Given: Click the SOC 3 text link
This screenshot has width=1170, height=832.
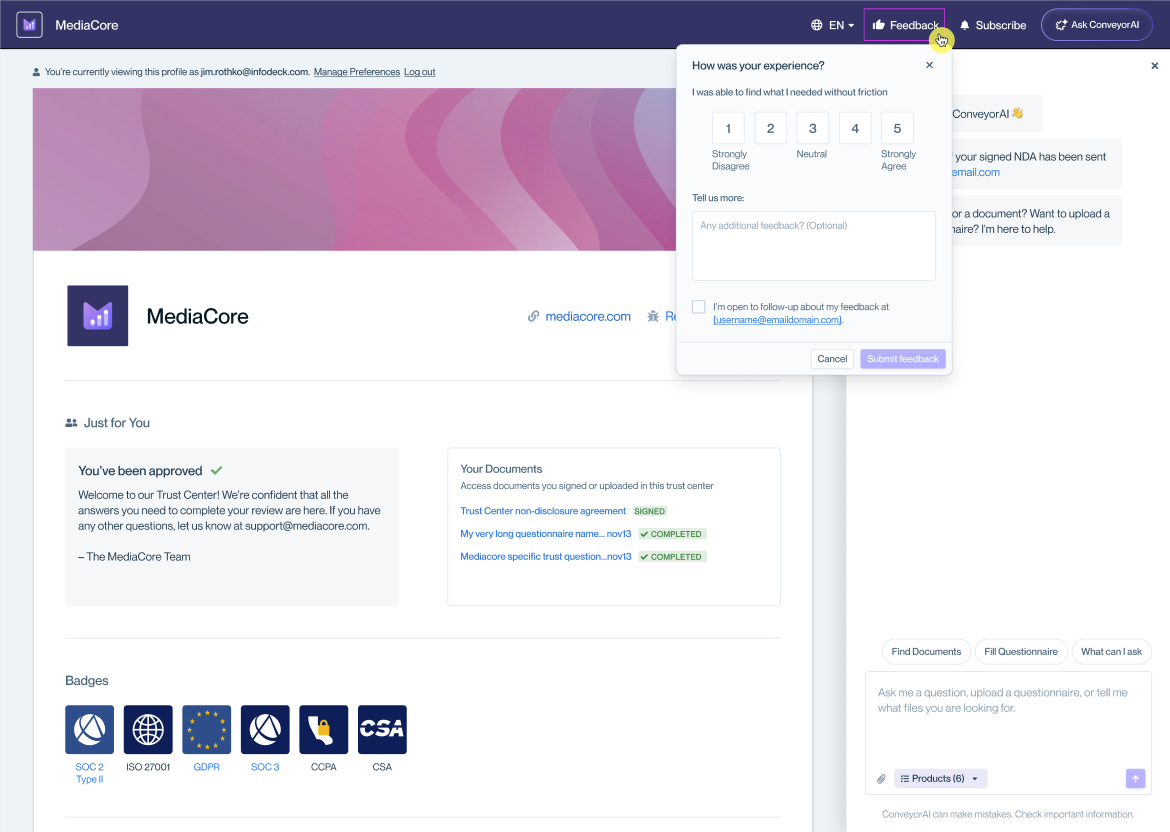Looking at the screenshot, I should coord(265,767).
